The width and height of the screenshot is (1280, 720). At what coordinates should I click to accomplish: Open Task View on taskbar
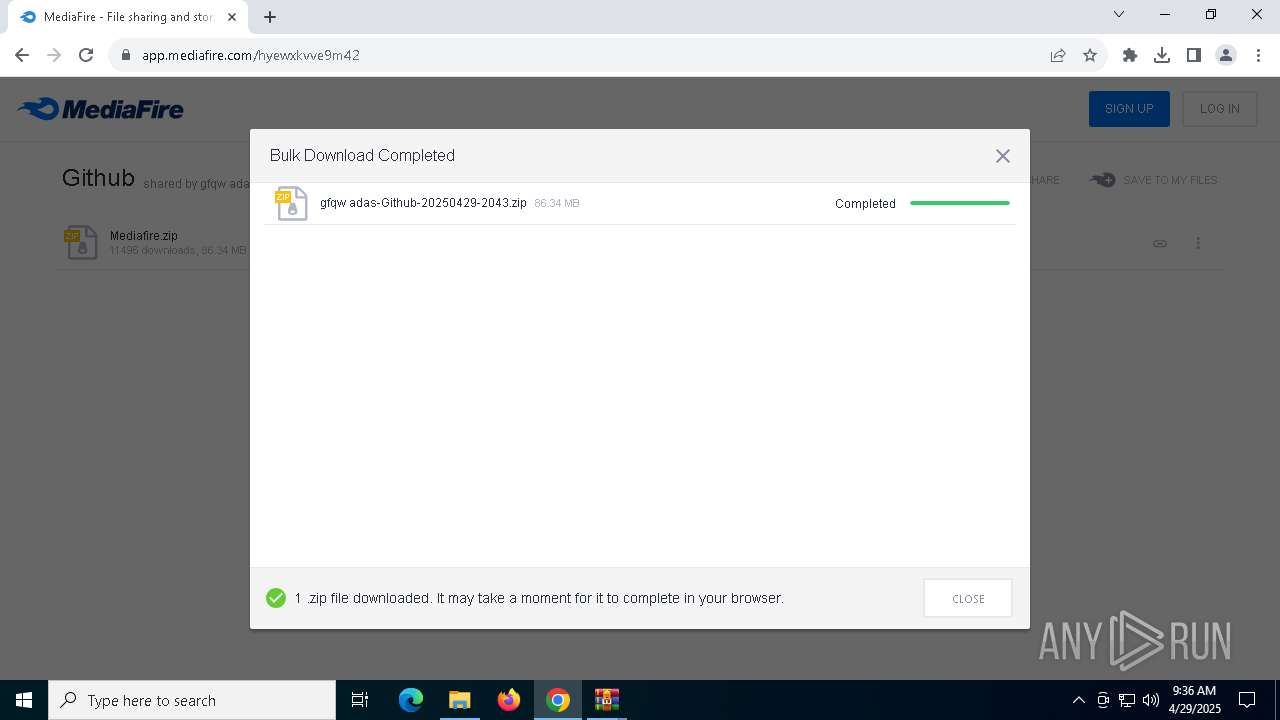click(360, 700)
